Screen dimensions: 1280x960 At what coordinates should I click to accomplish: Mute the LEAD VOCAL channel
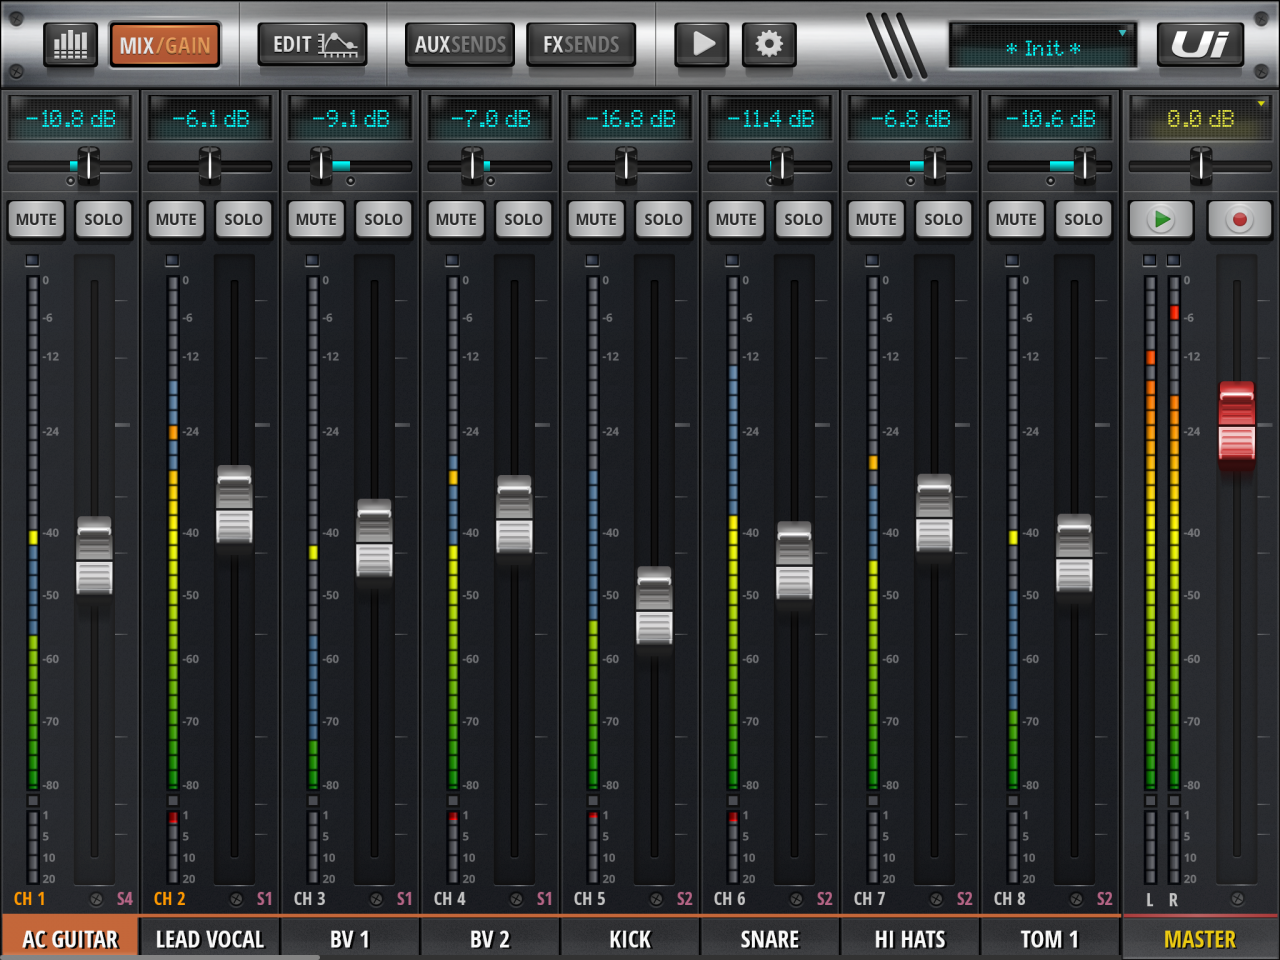point(176,219)
